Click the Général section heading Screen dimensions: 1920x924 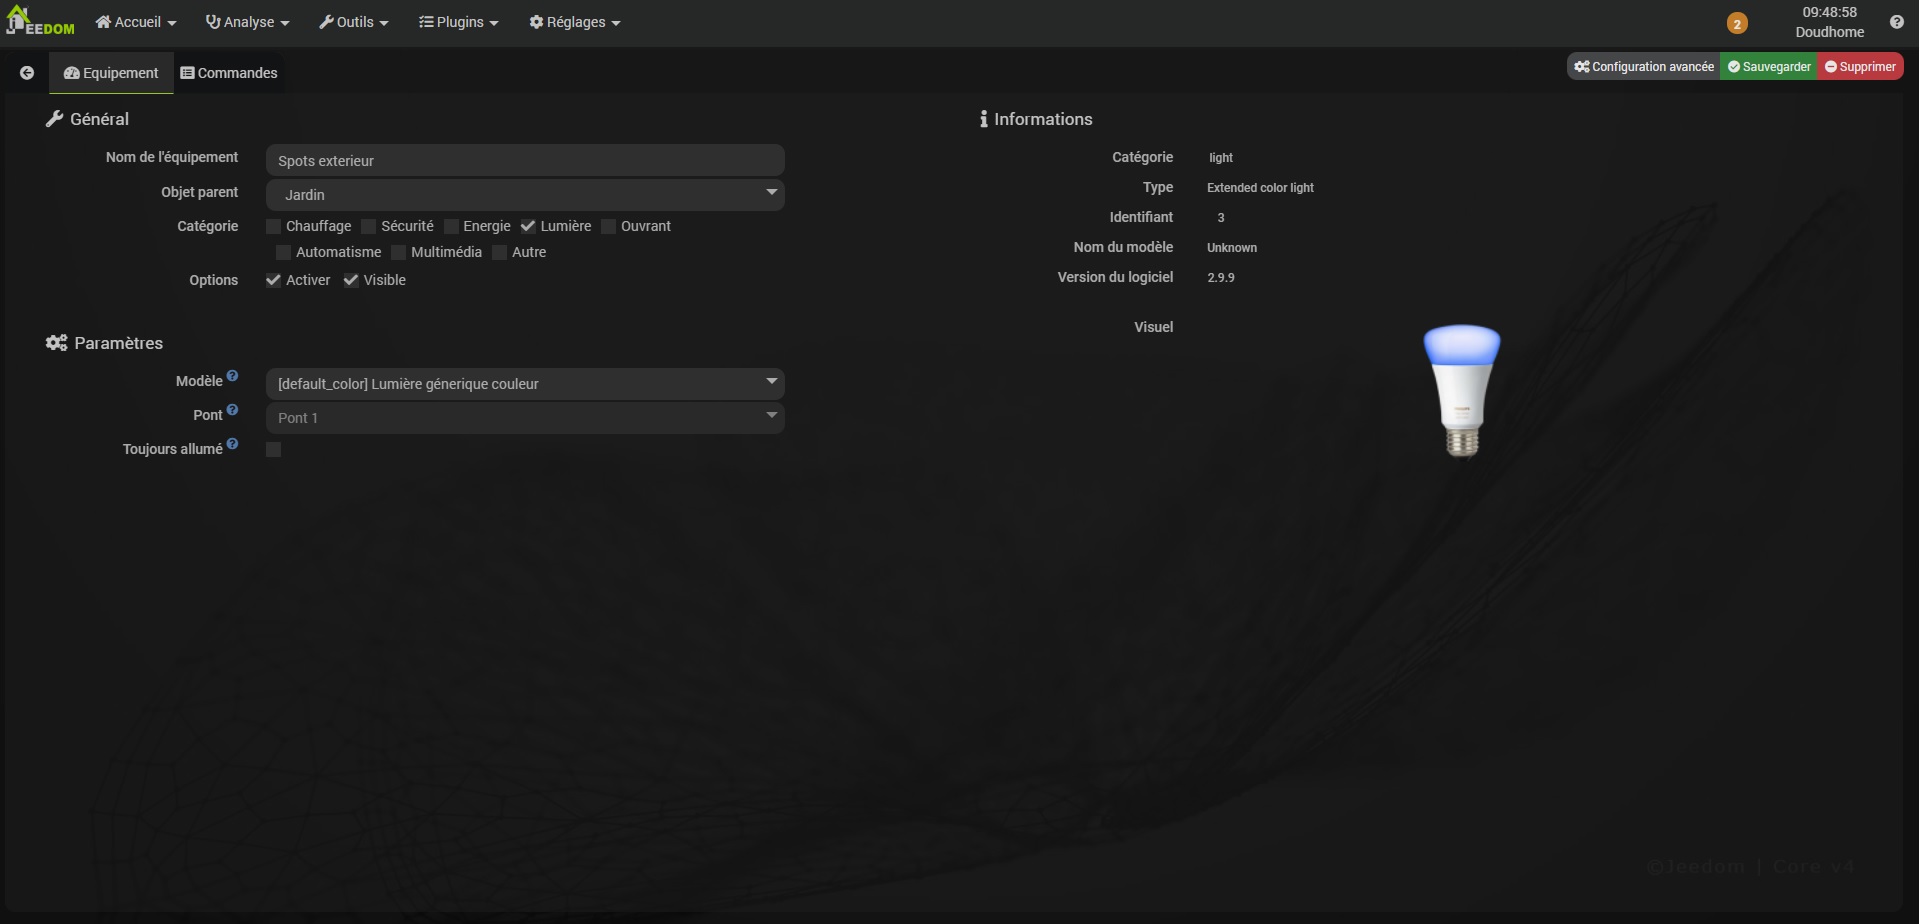click(x=88, y=119)
